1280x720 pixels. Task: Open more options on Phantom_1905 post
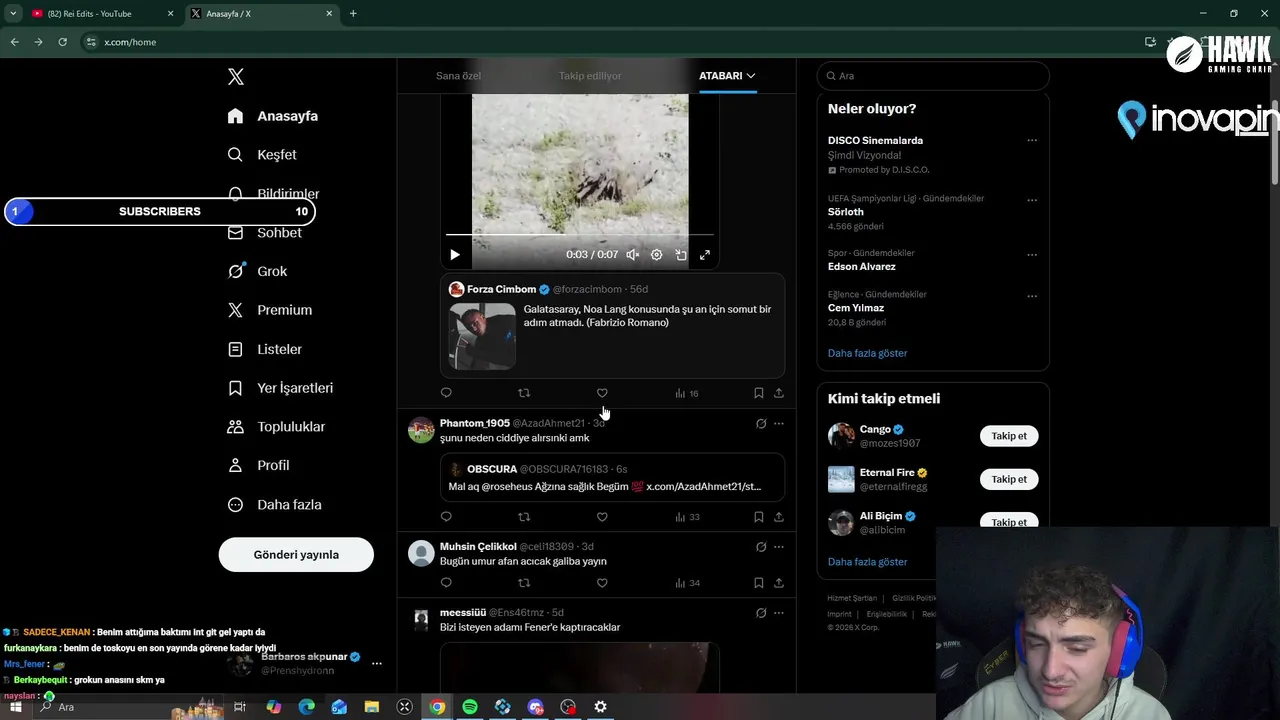point(779,424)
